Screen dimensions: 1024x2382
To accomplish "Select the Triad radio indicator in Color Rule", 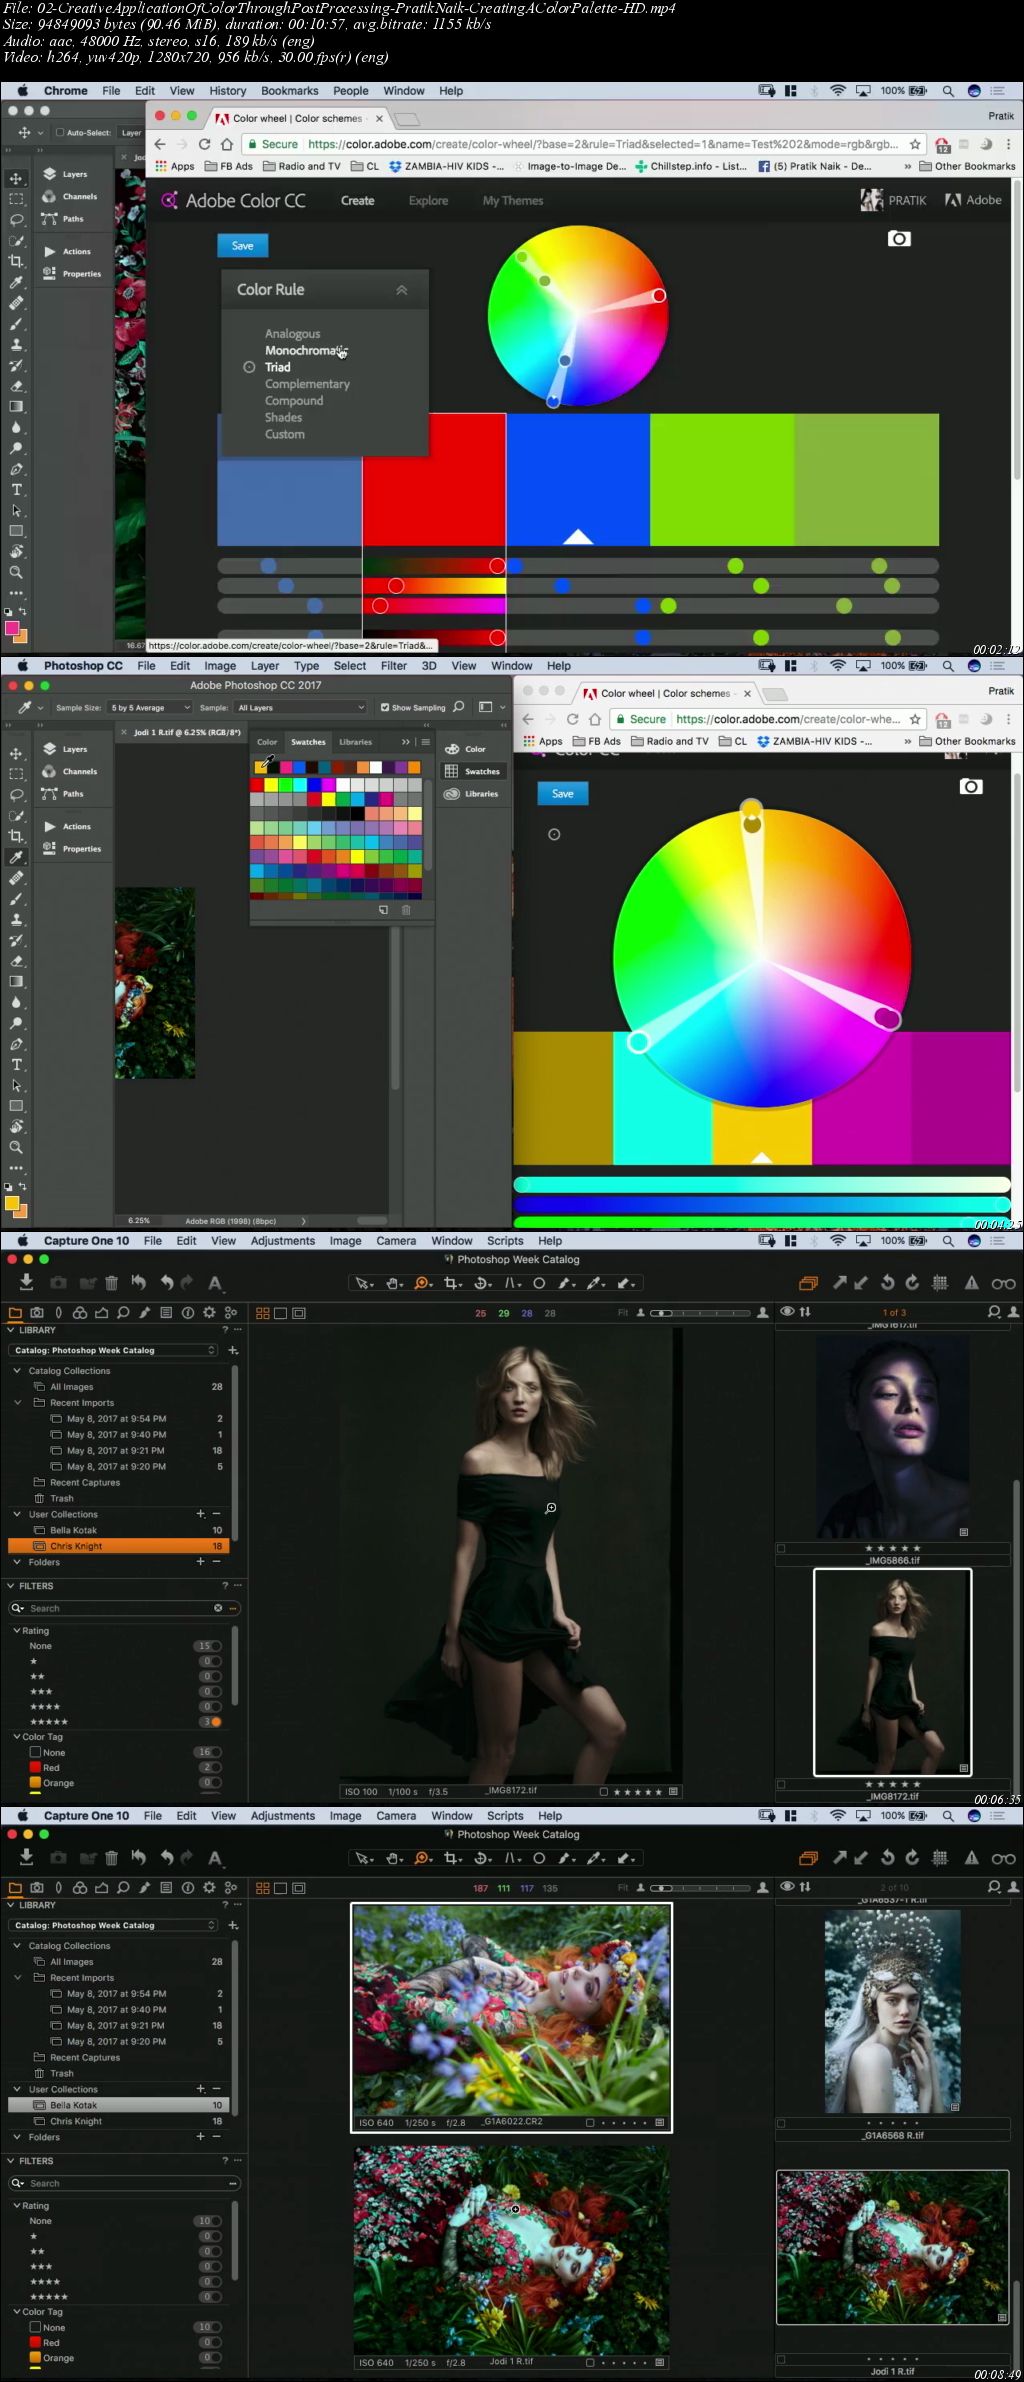I will coord(249,367).
